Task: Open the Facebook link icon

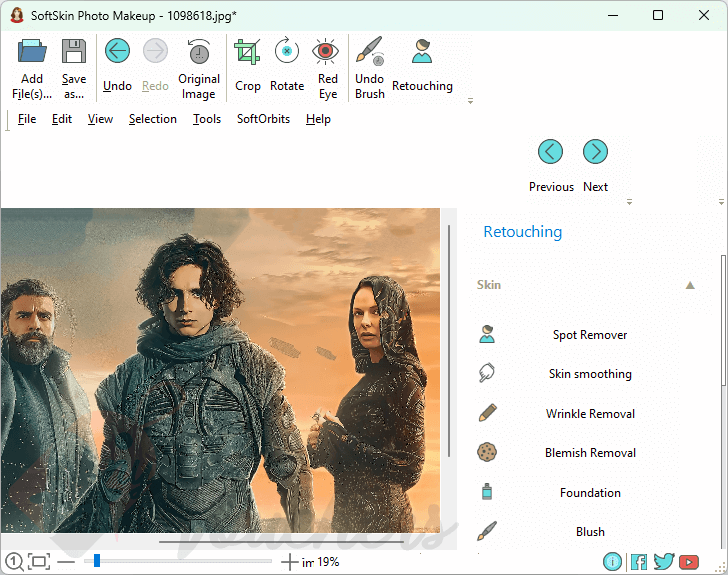Action: (638, 562)
